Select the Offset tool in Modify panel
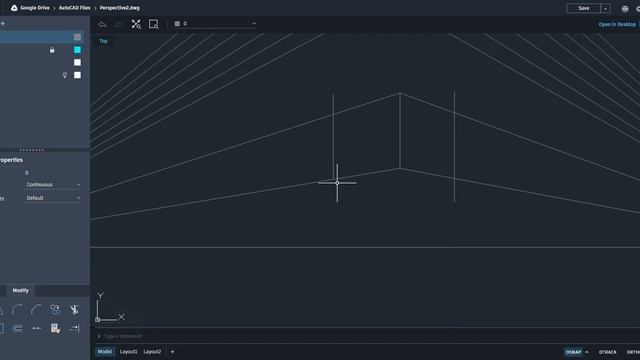The width and height of the screenshot is (640, 360). click(18, 328)
